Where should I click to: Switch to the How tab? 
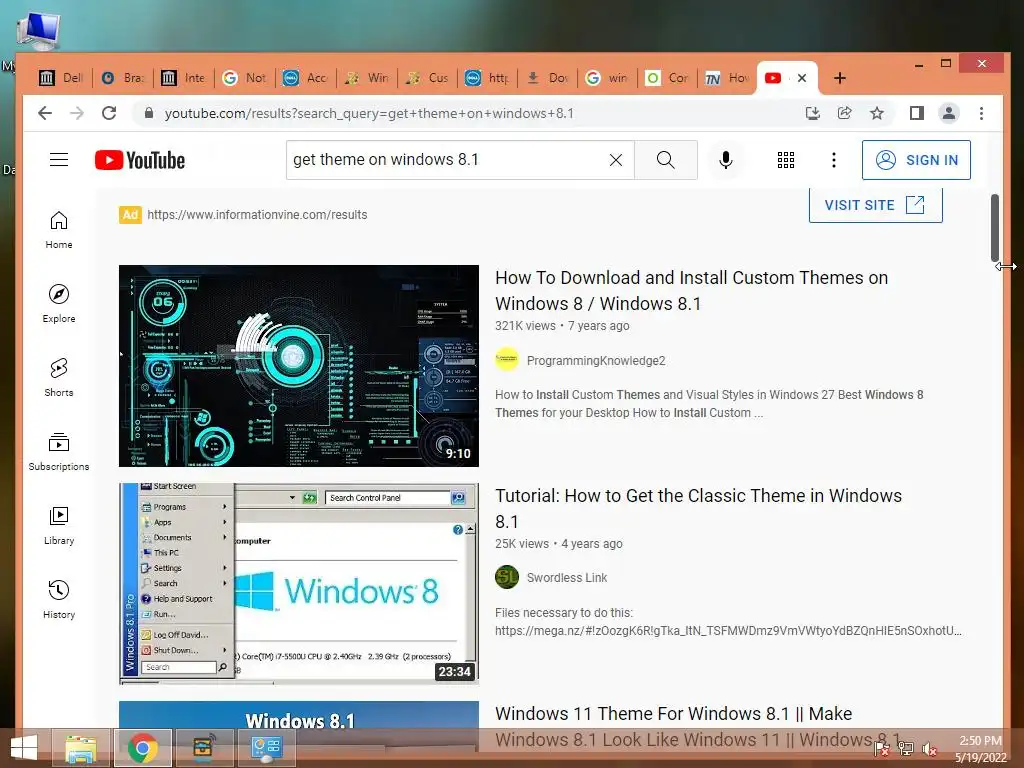pyautogui.click(x=727, y=78)
